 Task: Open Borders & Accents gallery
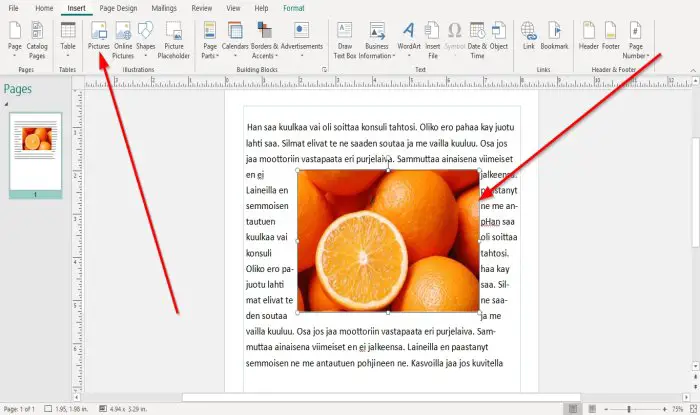tap(264, 40)
